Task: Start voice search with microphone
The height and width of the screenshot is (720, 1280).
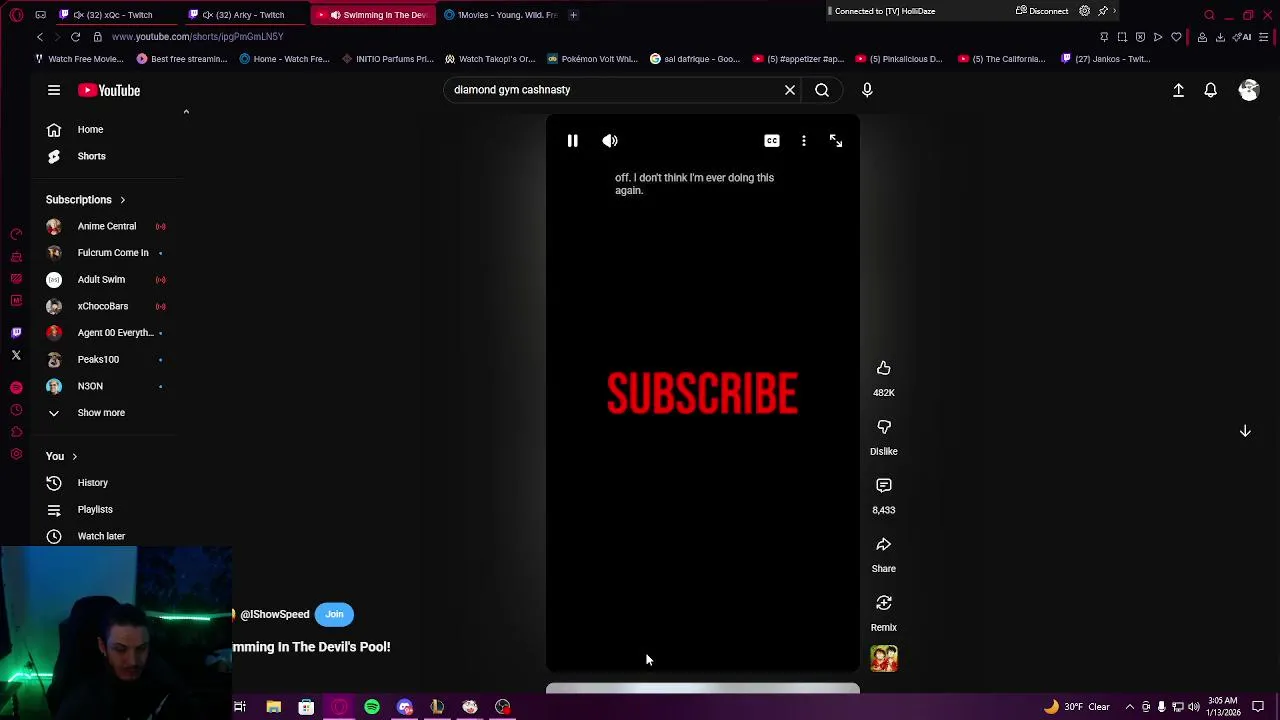Action: 867,90
